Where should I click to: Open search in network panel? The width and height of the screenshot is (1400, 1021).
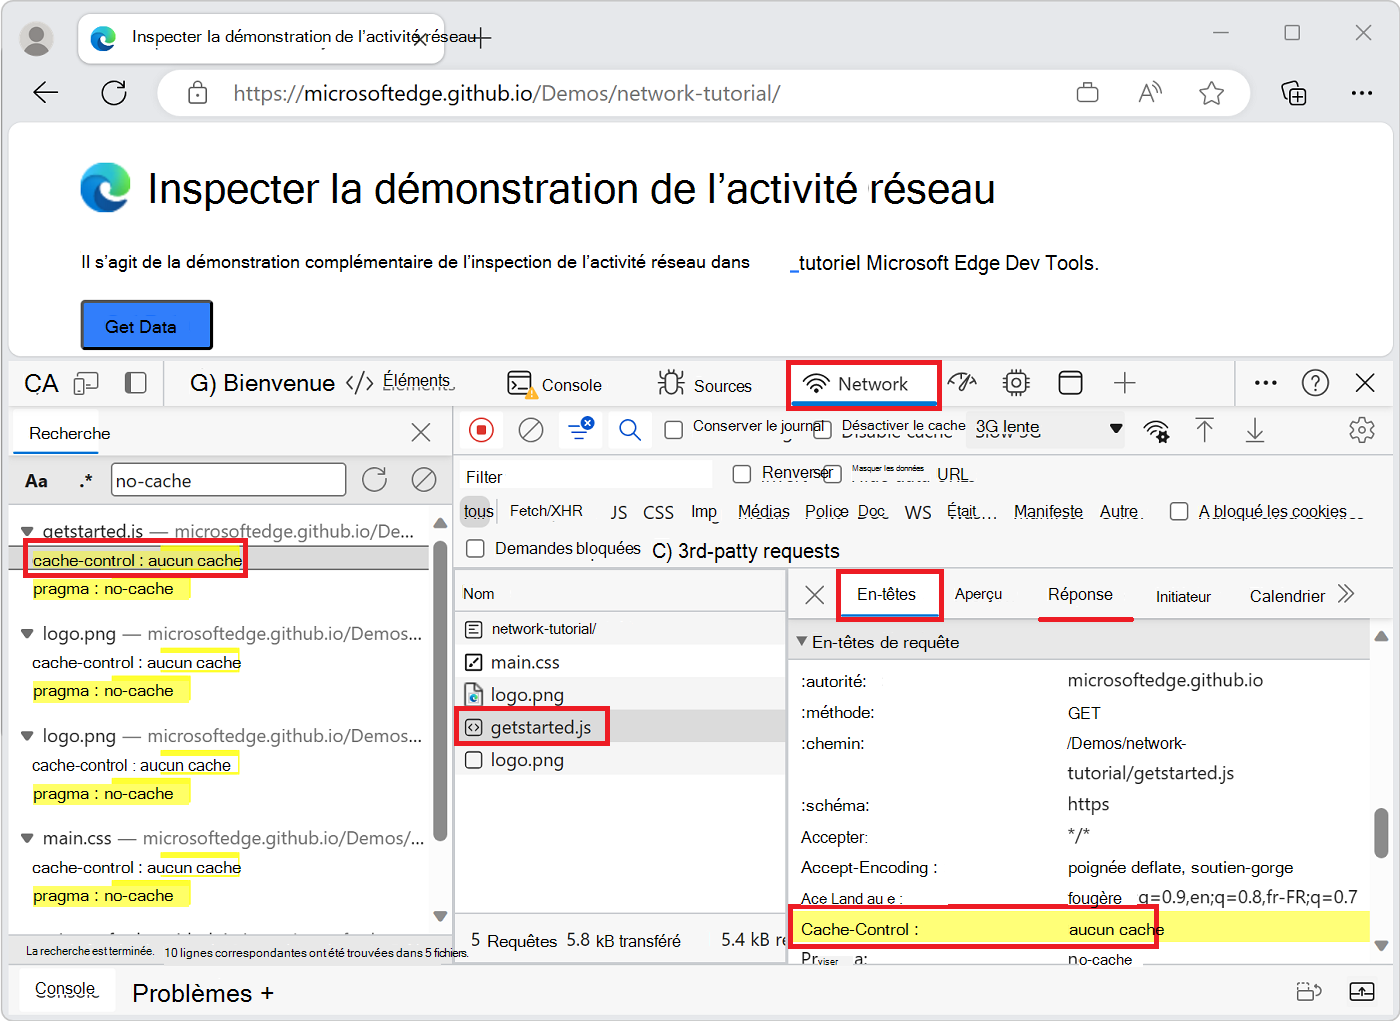[x=629, y=429]
